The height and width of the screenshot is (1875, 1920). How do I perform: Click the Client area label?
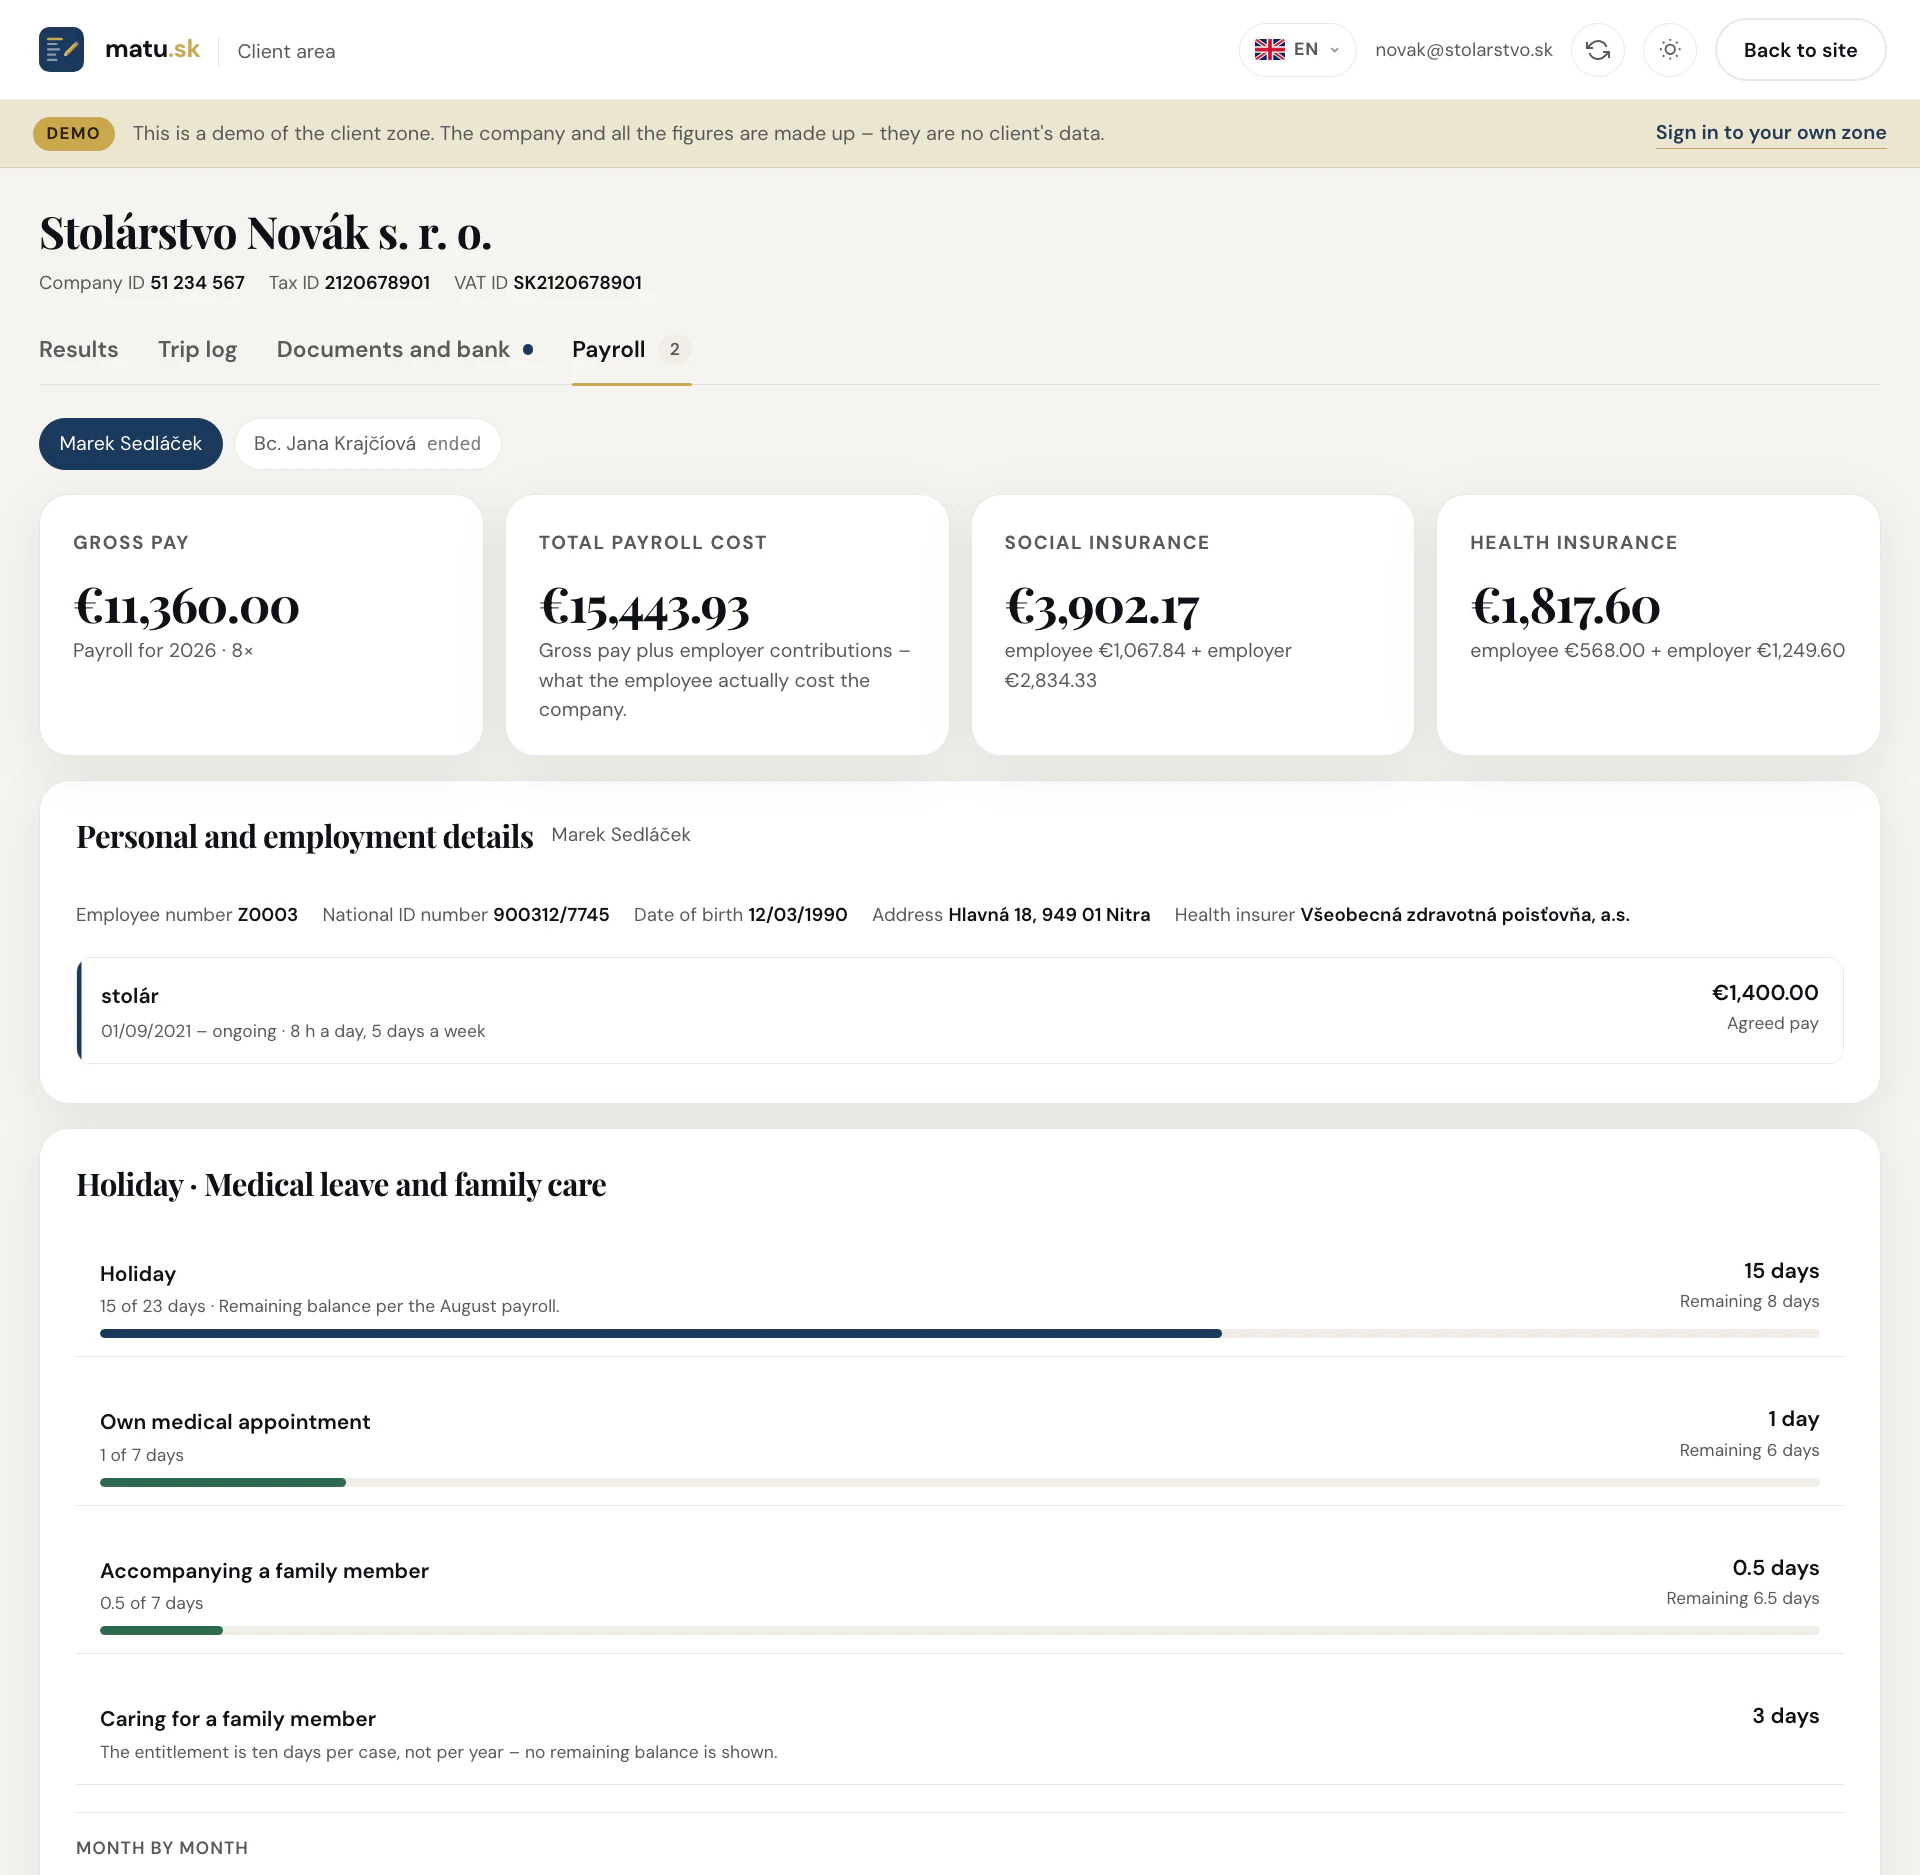[286, 51]
